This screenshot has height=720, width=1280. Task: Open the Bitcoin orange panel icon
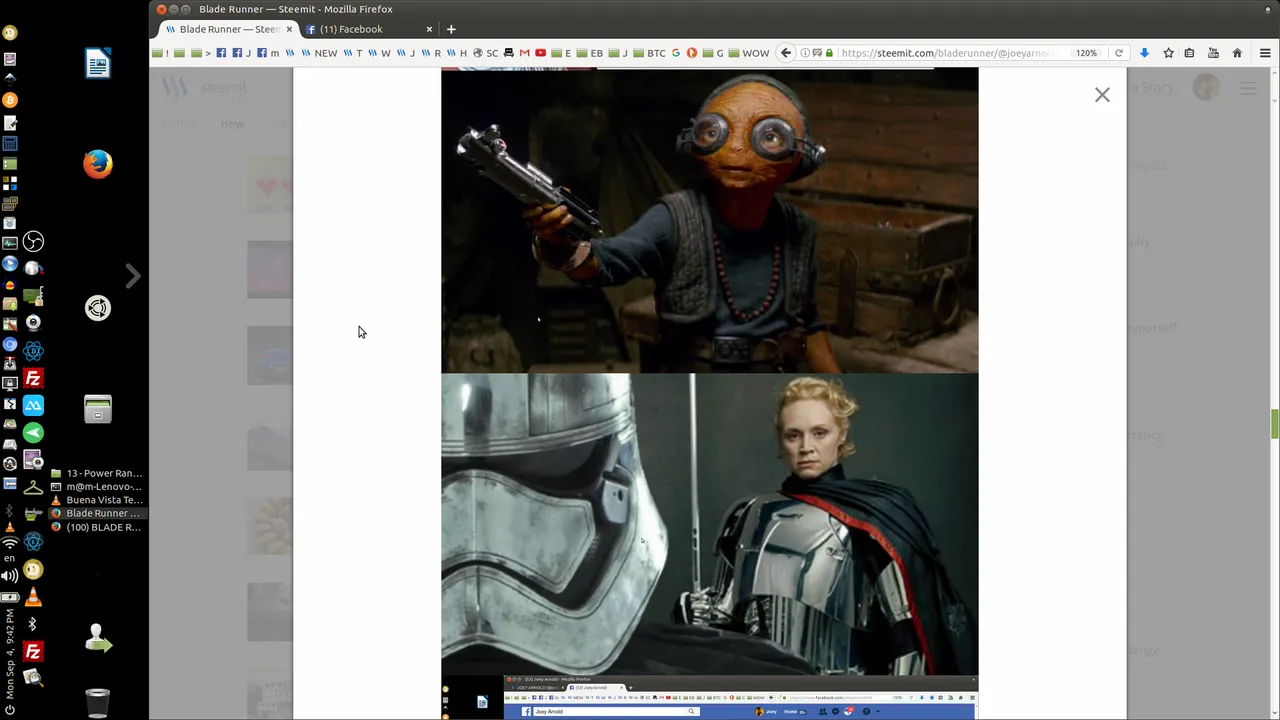point(10,100)
